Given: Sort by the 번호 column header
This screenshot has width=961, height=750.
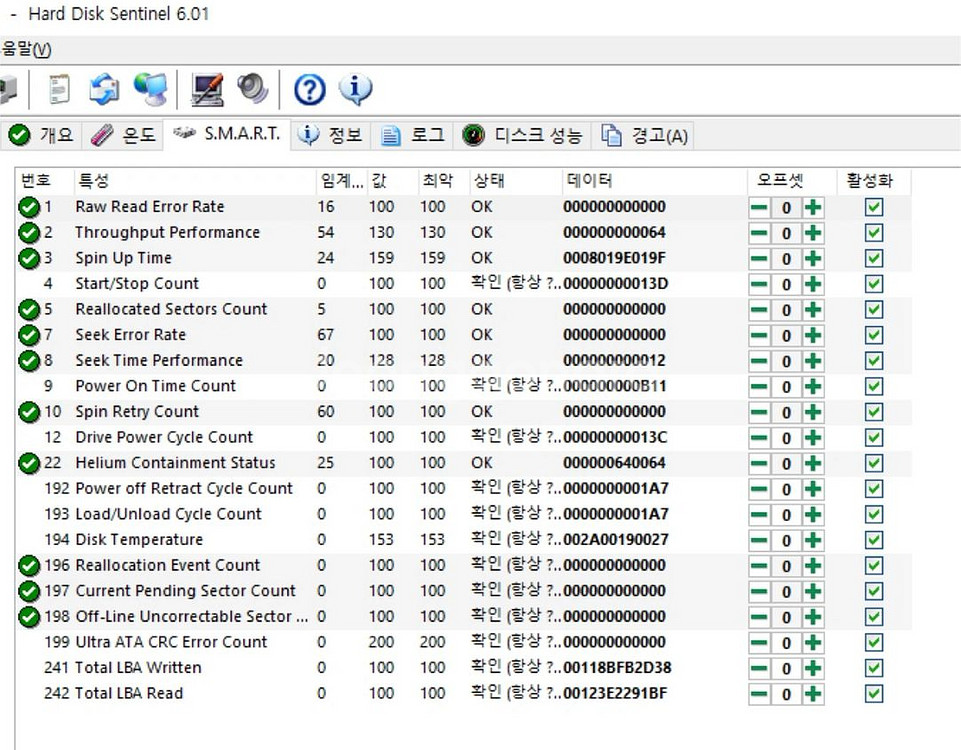Looking at the screenshot, I should pyautogui.click(x=44, y=181).
